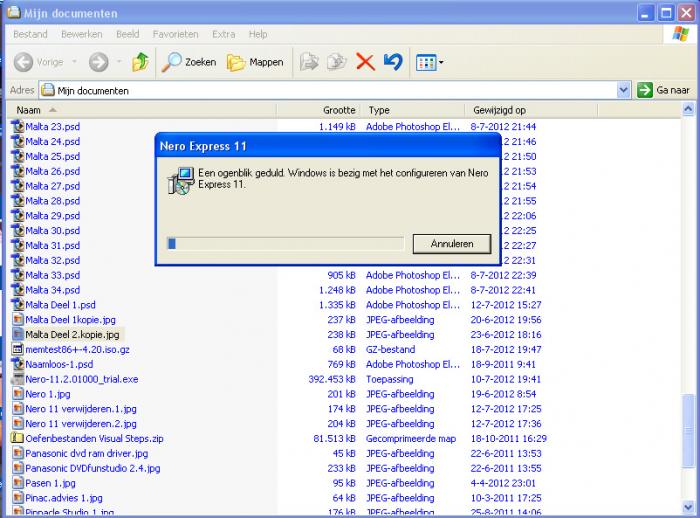This screenshot has height=518, width=700.
Task: Click the GZ-bestand type cell
Action: tap(390, 349)
